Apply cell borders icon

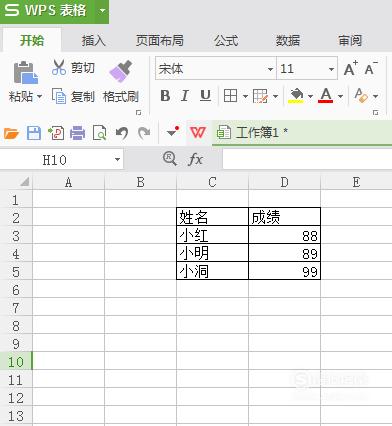point(230,96)
